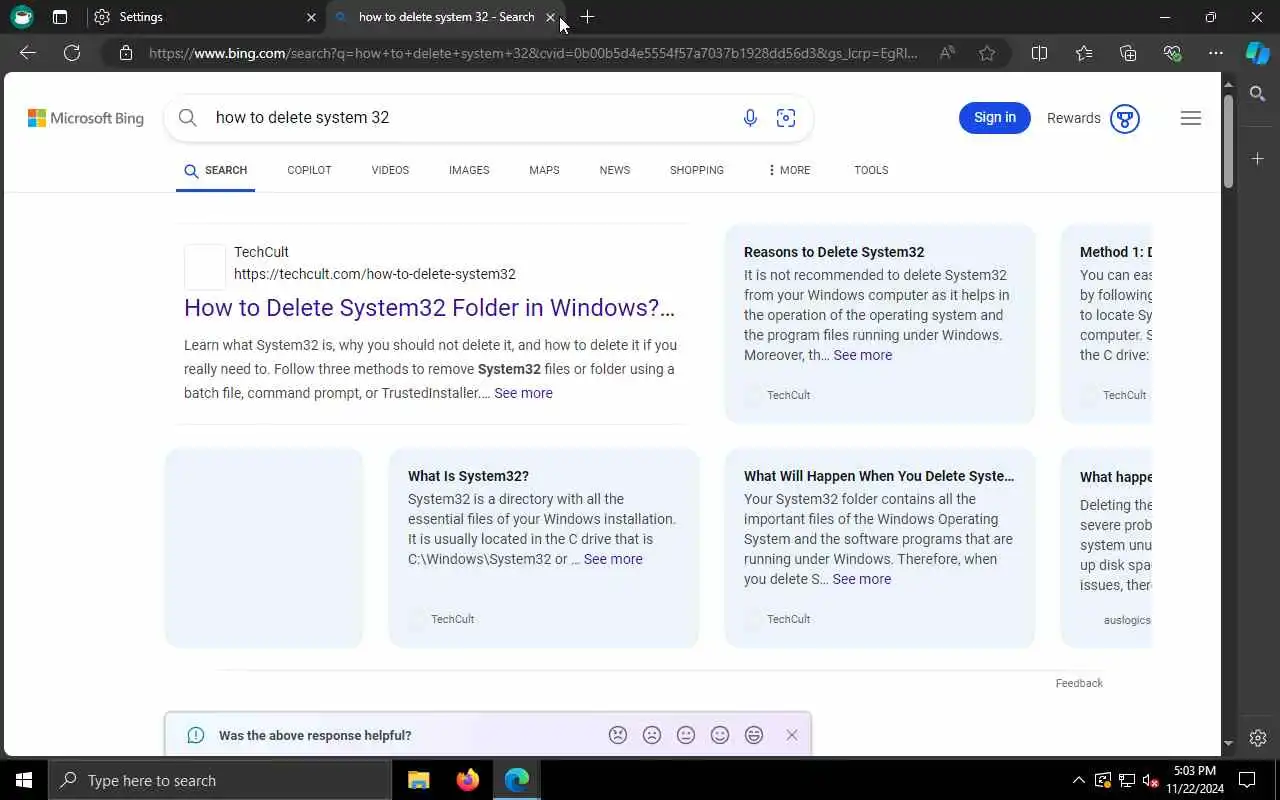Go back to the previous page

click(x=28, y=53)
